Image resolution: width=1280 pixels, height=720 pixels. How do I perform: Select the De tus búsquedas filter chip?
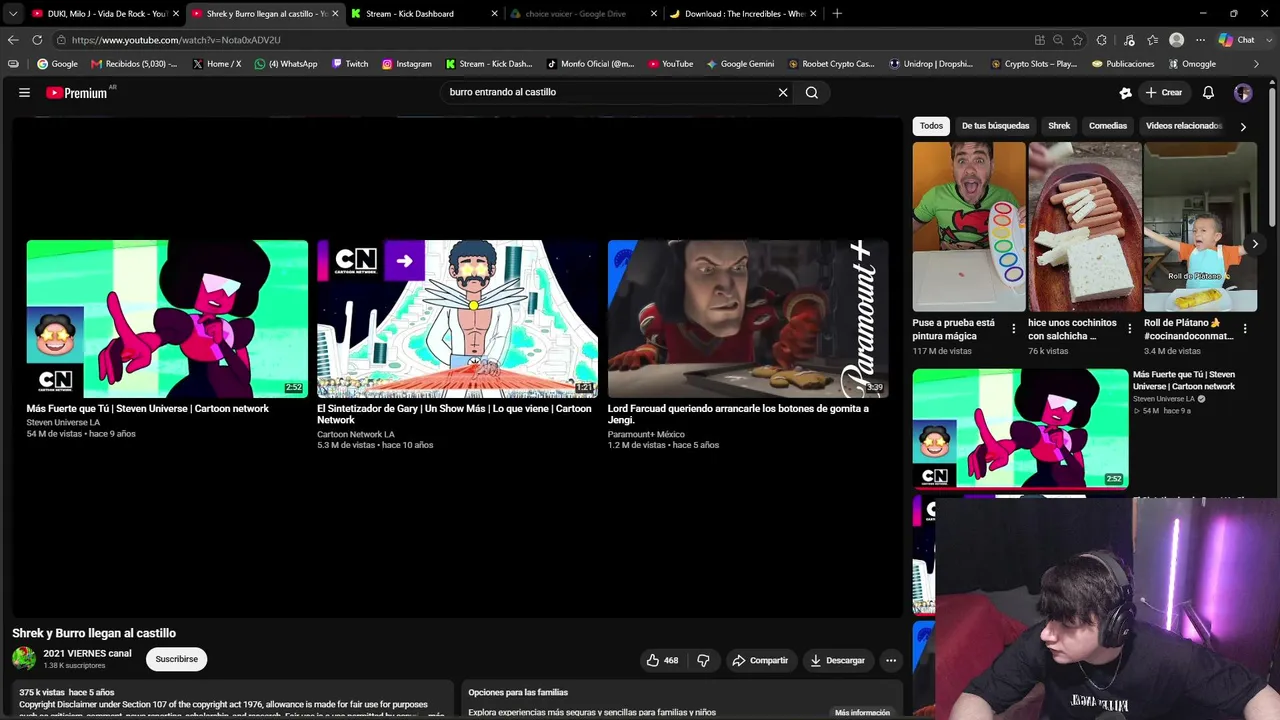pos(995,126)
